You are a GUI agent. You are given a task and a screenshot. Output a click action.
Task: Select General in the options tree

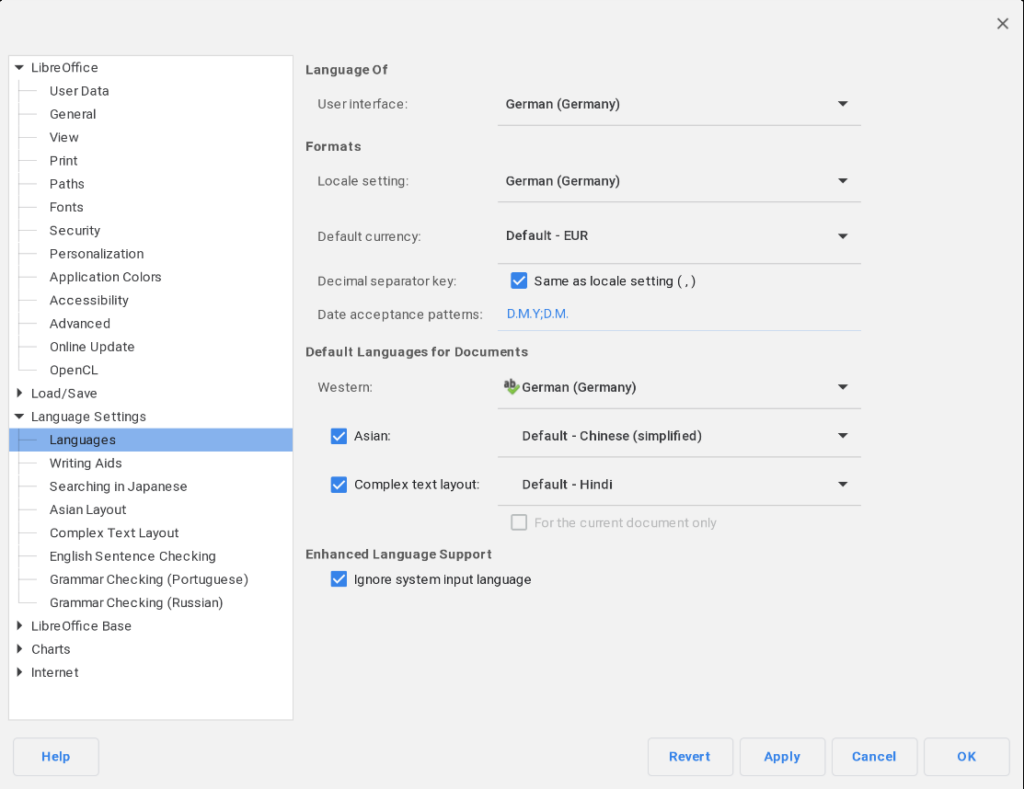(x=72, y=114)
